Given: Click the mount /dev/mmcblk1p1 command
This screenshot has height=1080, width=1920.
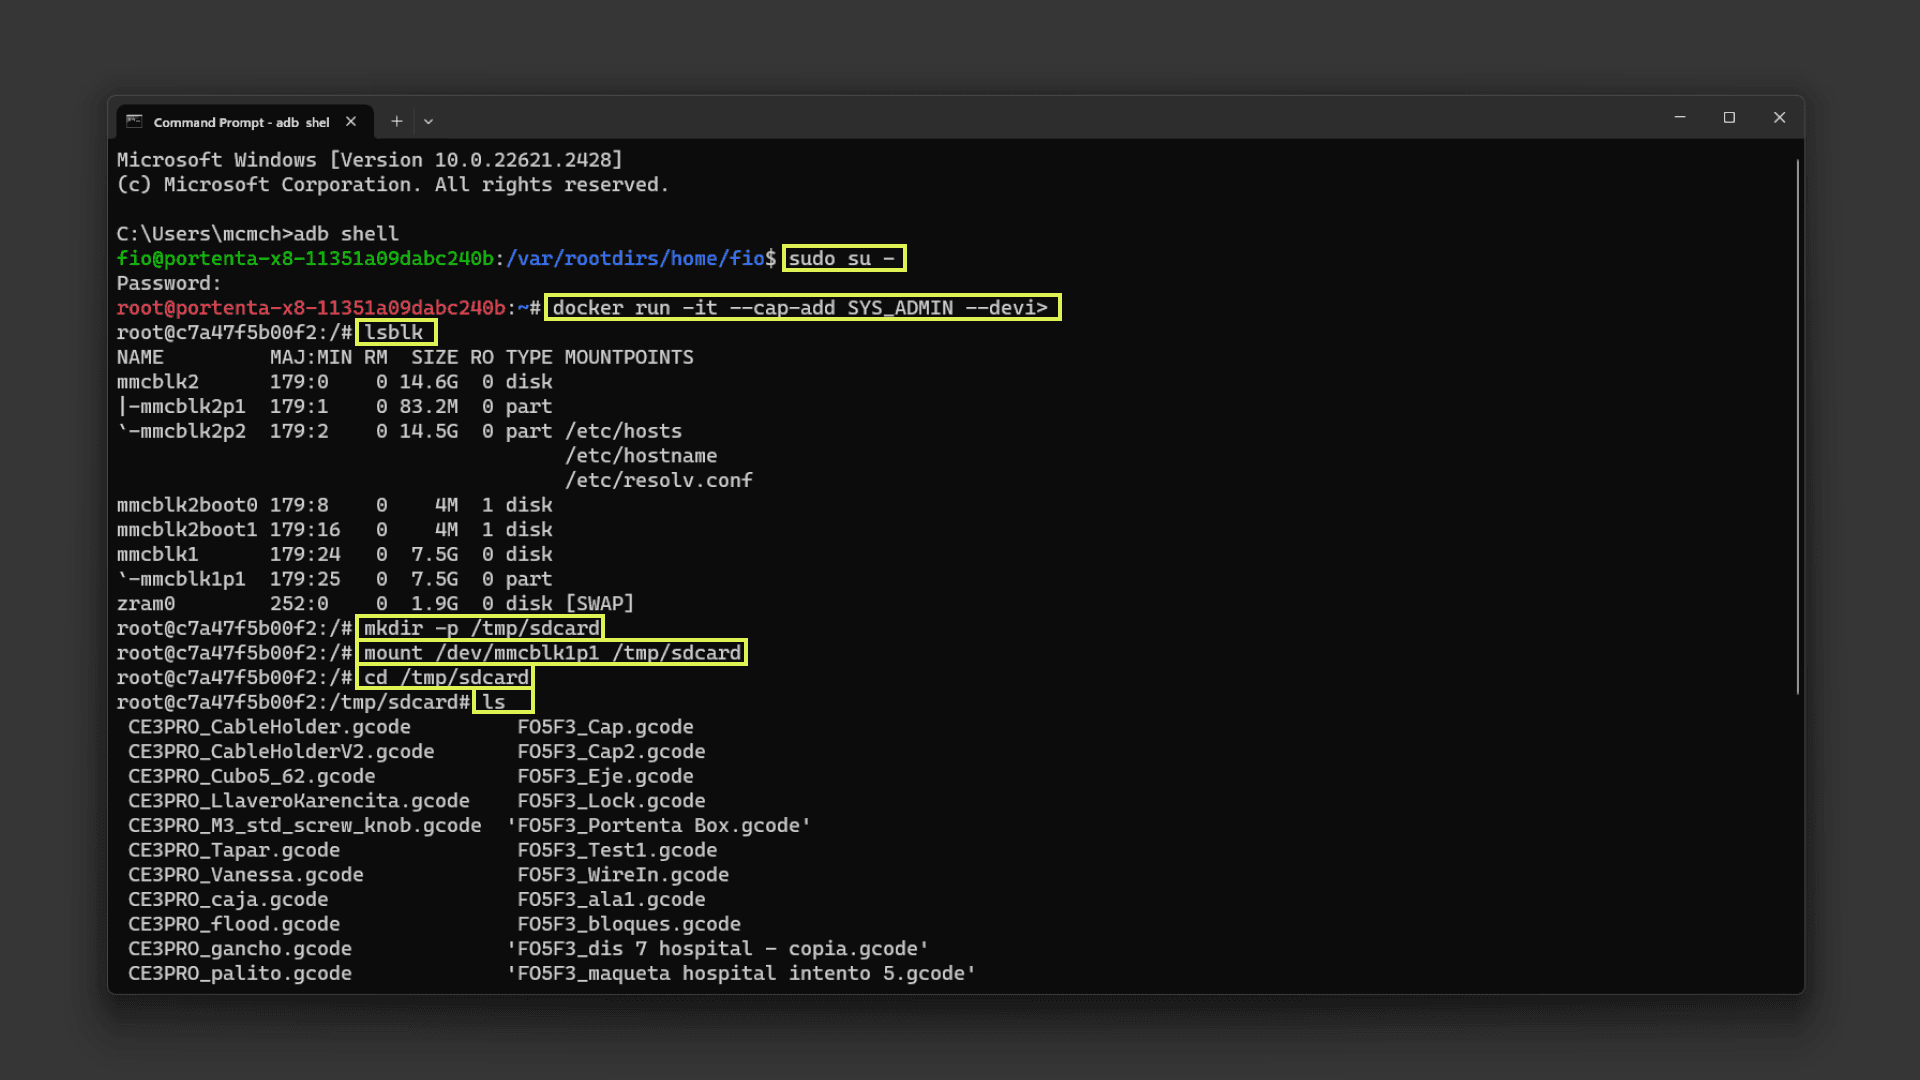Looking at the screenshot, I should click(551, 653).
